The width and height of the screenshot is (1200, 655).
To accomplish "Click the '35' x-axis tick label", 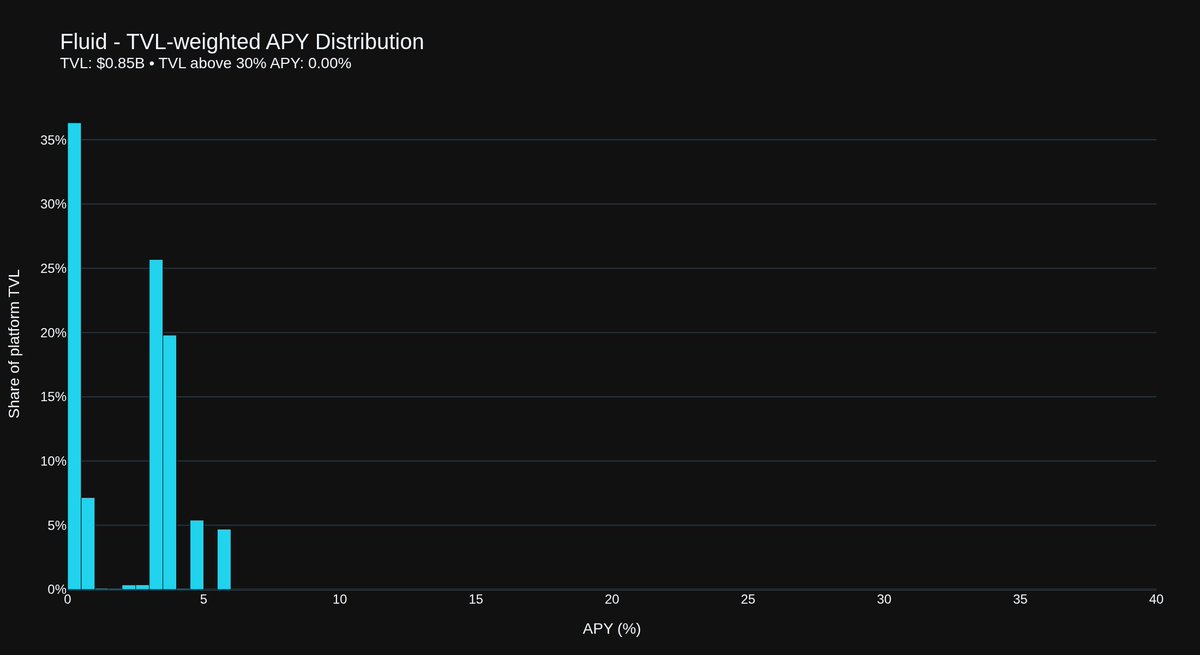I will 1020,600.
